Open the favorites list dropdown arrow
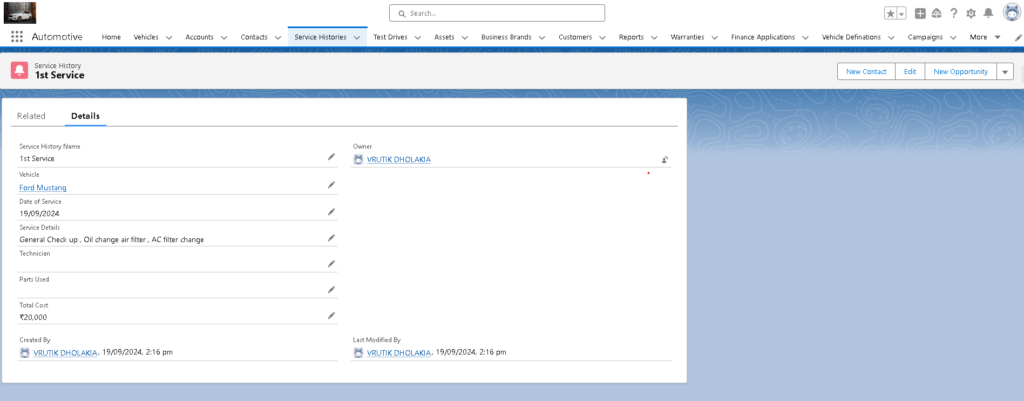This screenshot has height=401, width=1024. tap(902, 13)
